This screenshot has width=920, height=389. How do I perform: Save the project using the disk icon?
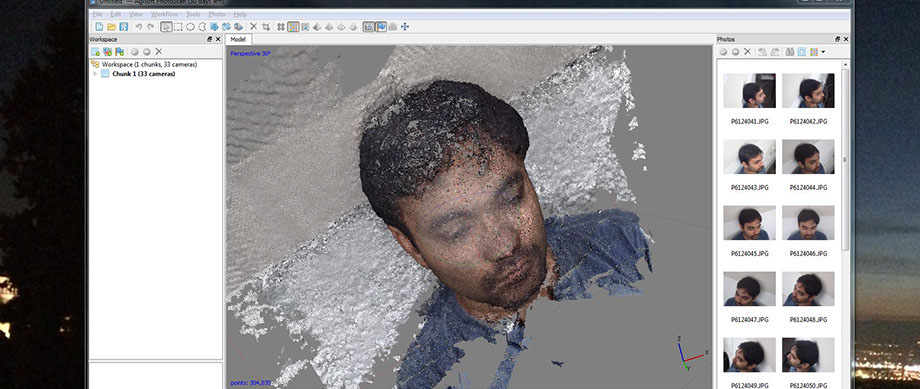pos(124,26)
